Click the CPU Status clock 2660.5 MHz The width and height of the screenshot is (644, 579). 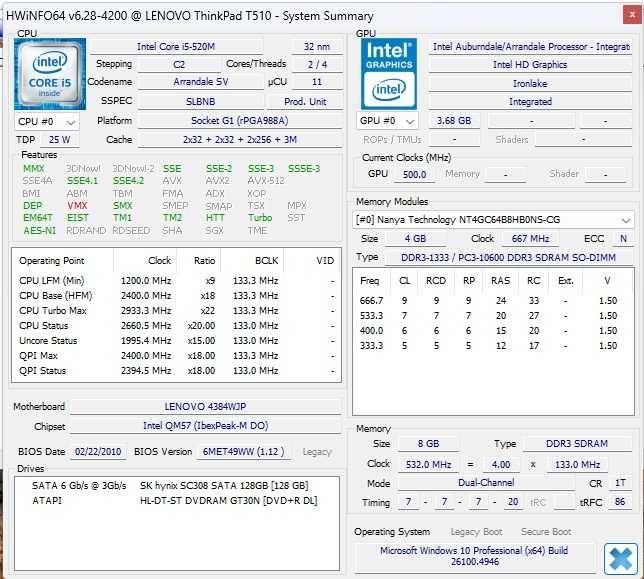tap(146, 326)
